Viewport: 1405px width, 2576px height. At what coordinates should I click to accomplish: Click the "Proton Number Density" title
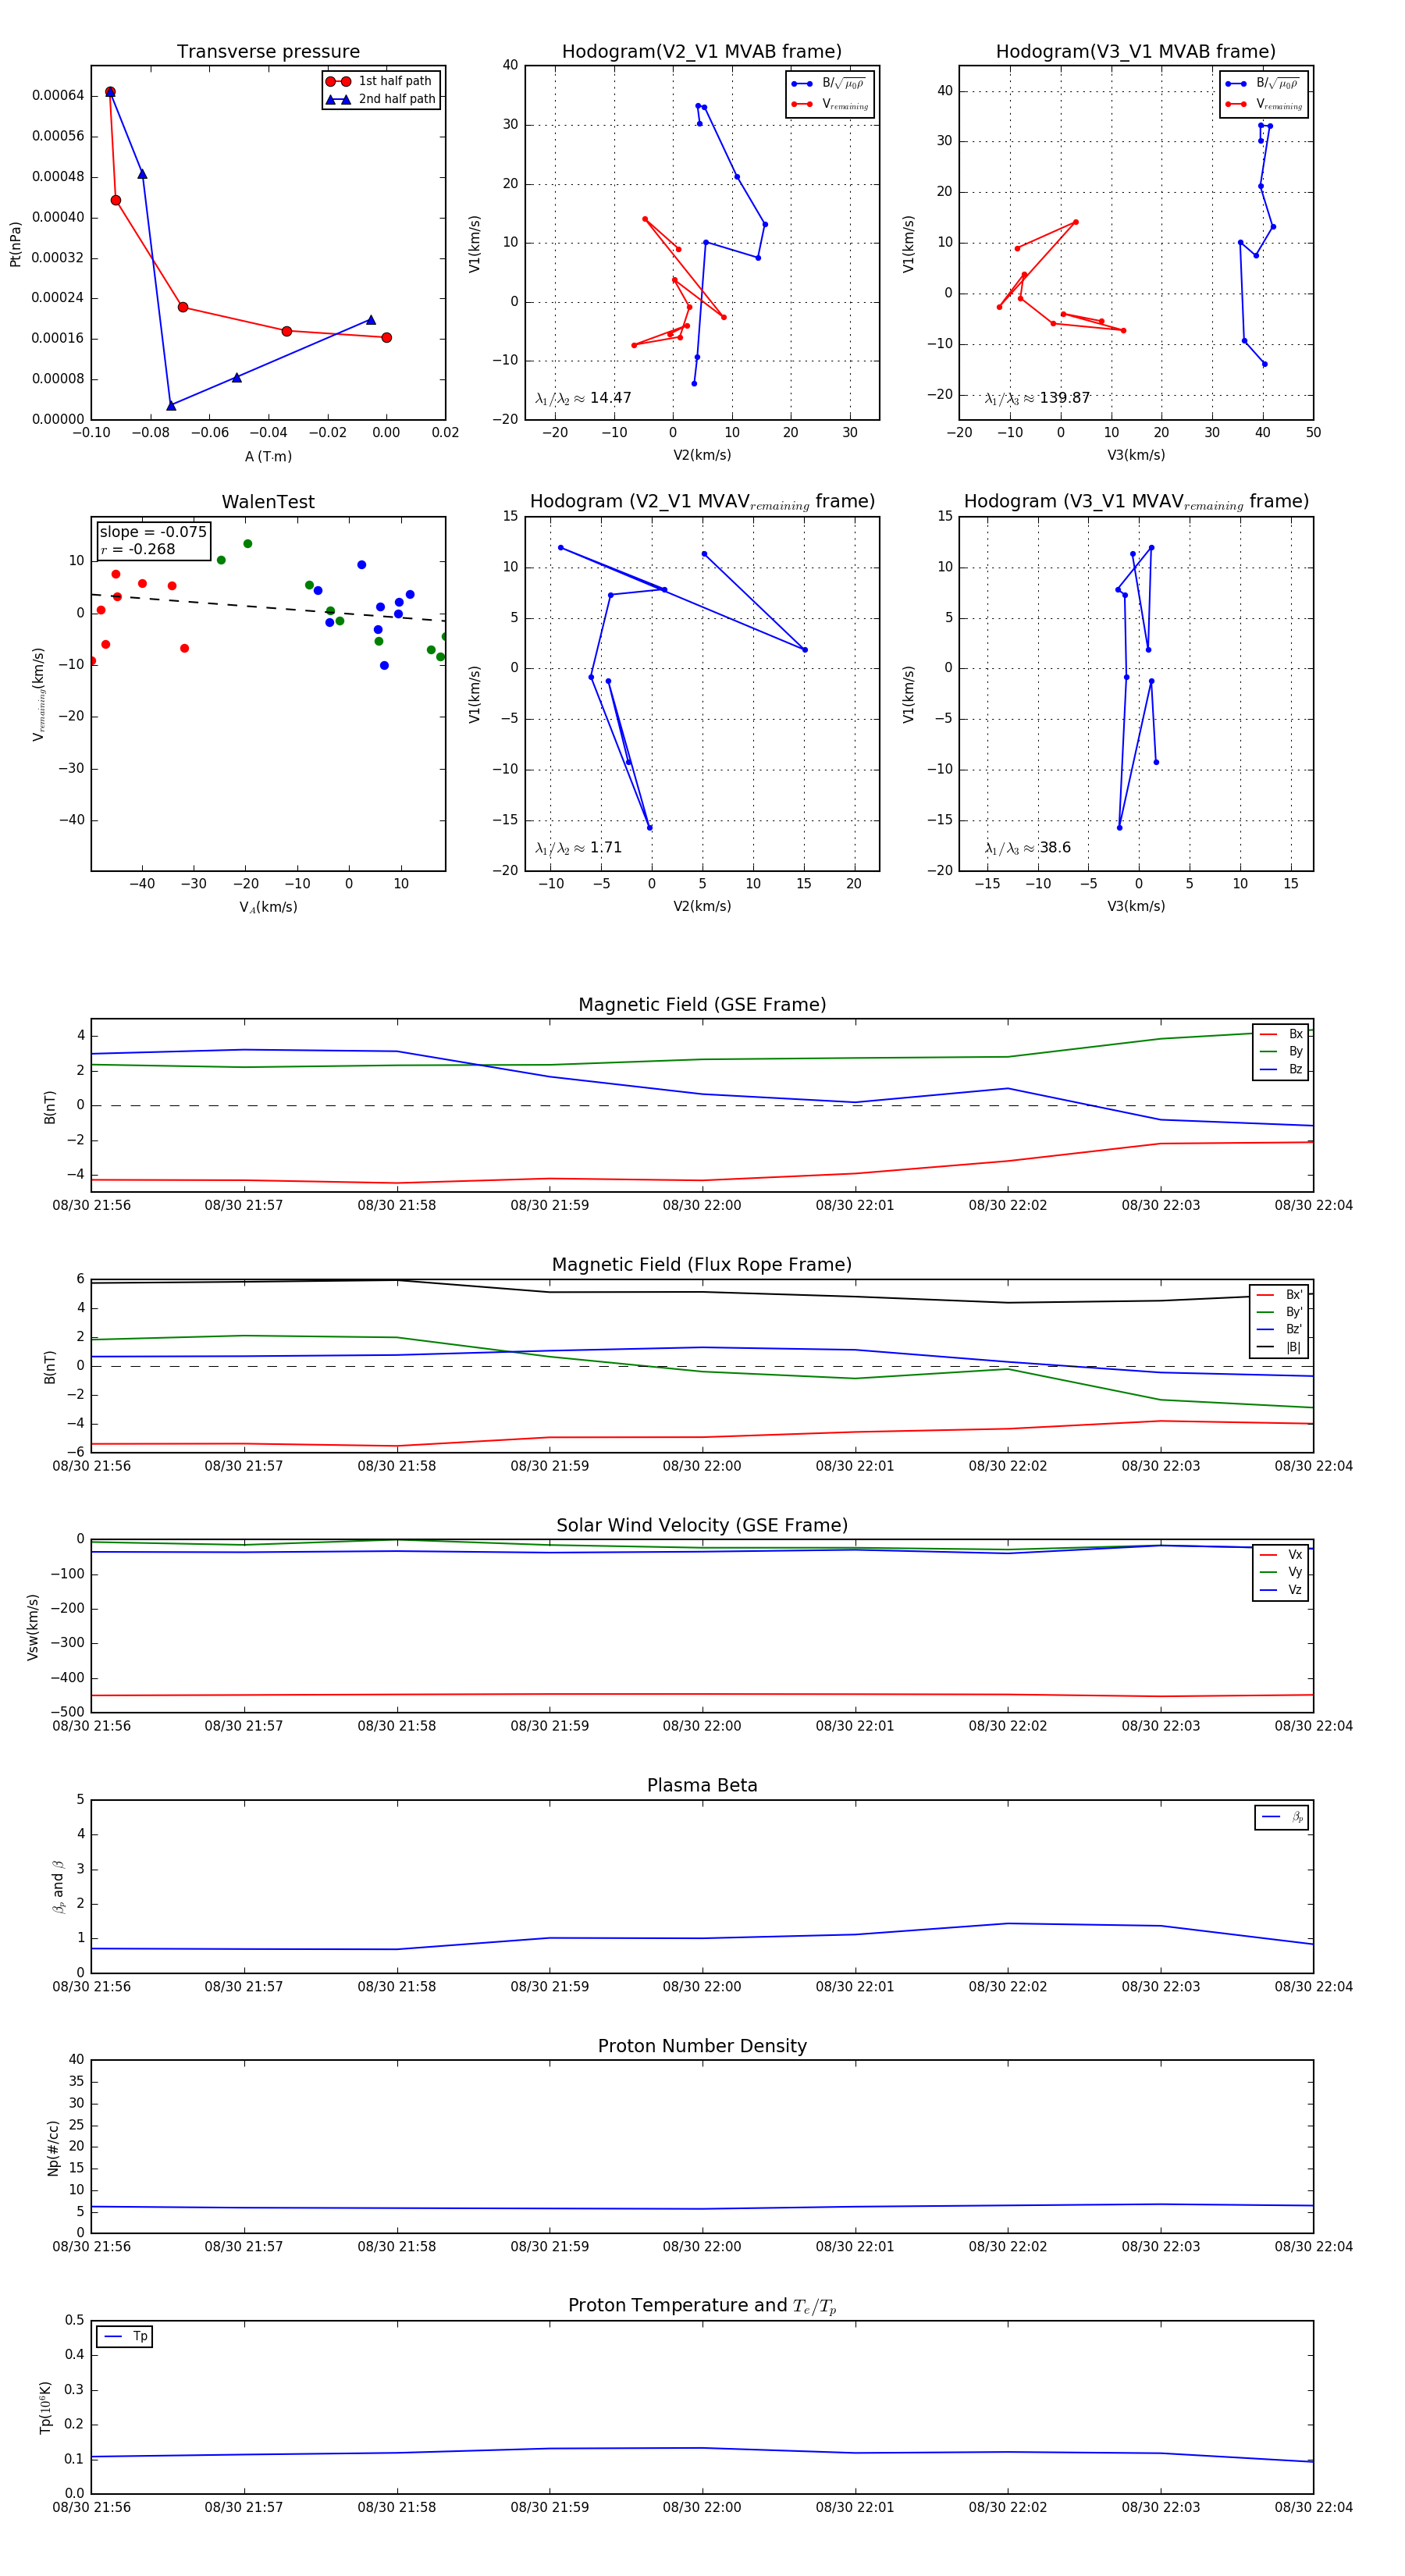pyautogui.click(x=702, y=2046)
